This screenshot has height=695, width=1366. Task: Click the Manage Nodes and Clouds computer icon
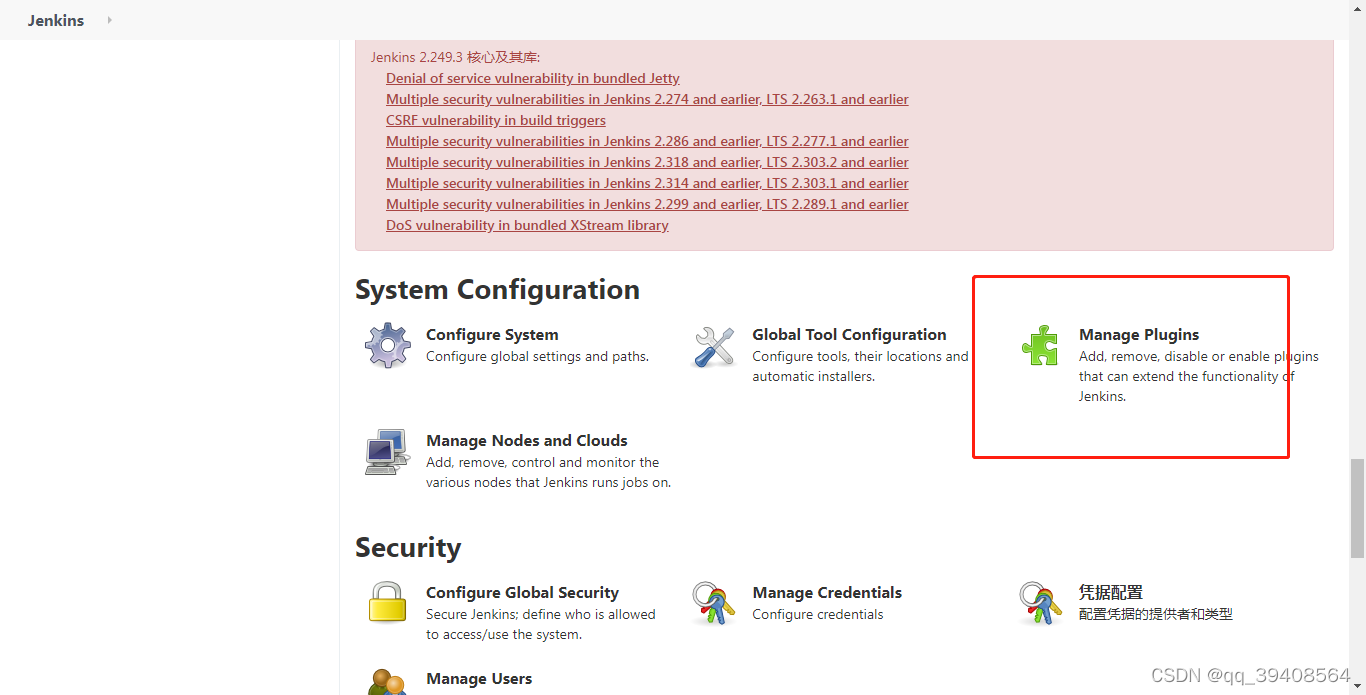pos(387,452)
